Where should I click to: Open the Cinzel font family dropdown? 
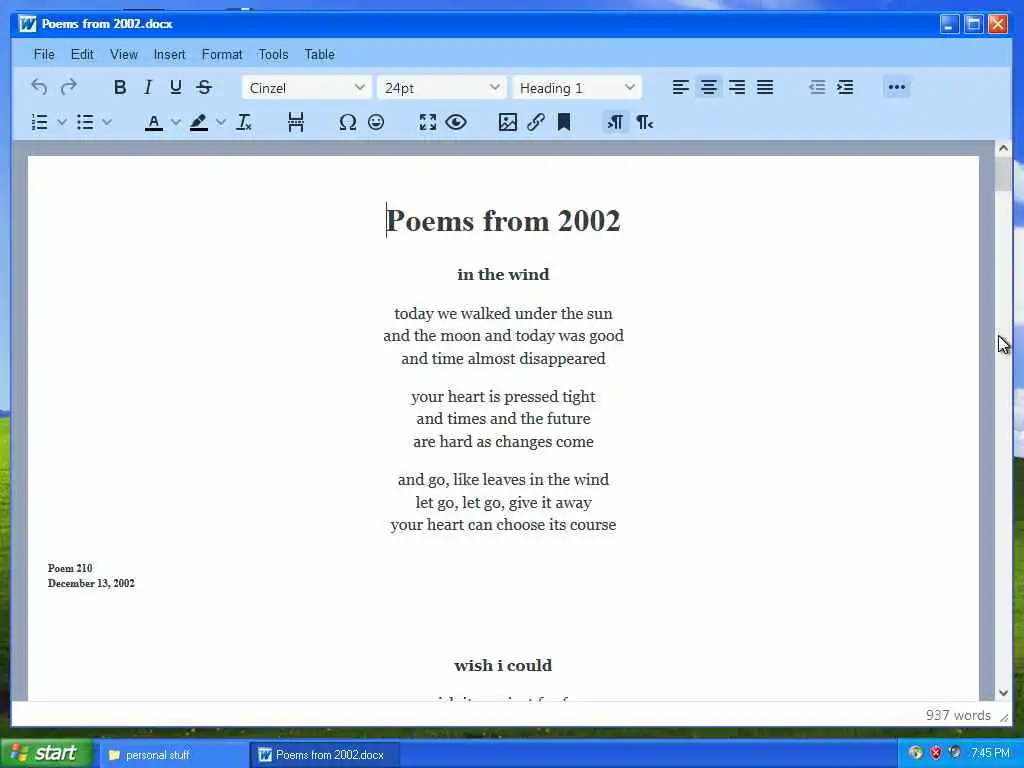pyautogui.click(x=306, y=88)
